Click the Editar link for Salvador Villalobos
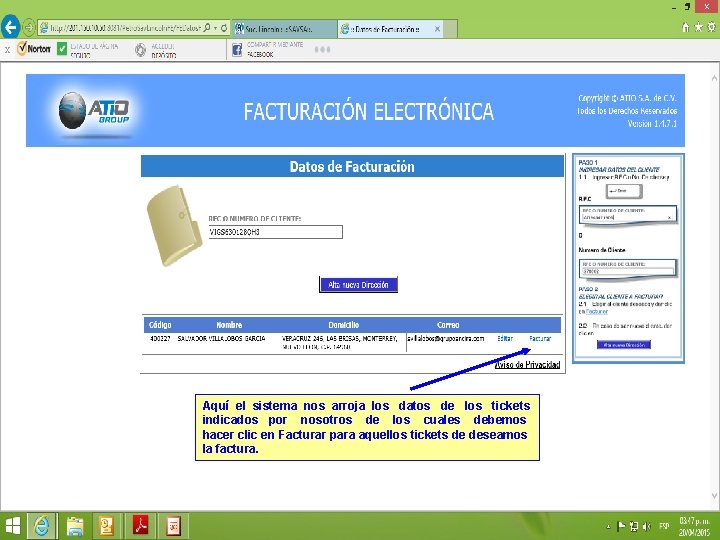720x540 pixels. pyautogui.click(x=505, y=338)
